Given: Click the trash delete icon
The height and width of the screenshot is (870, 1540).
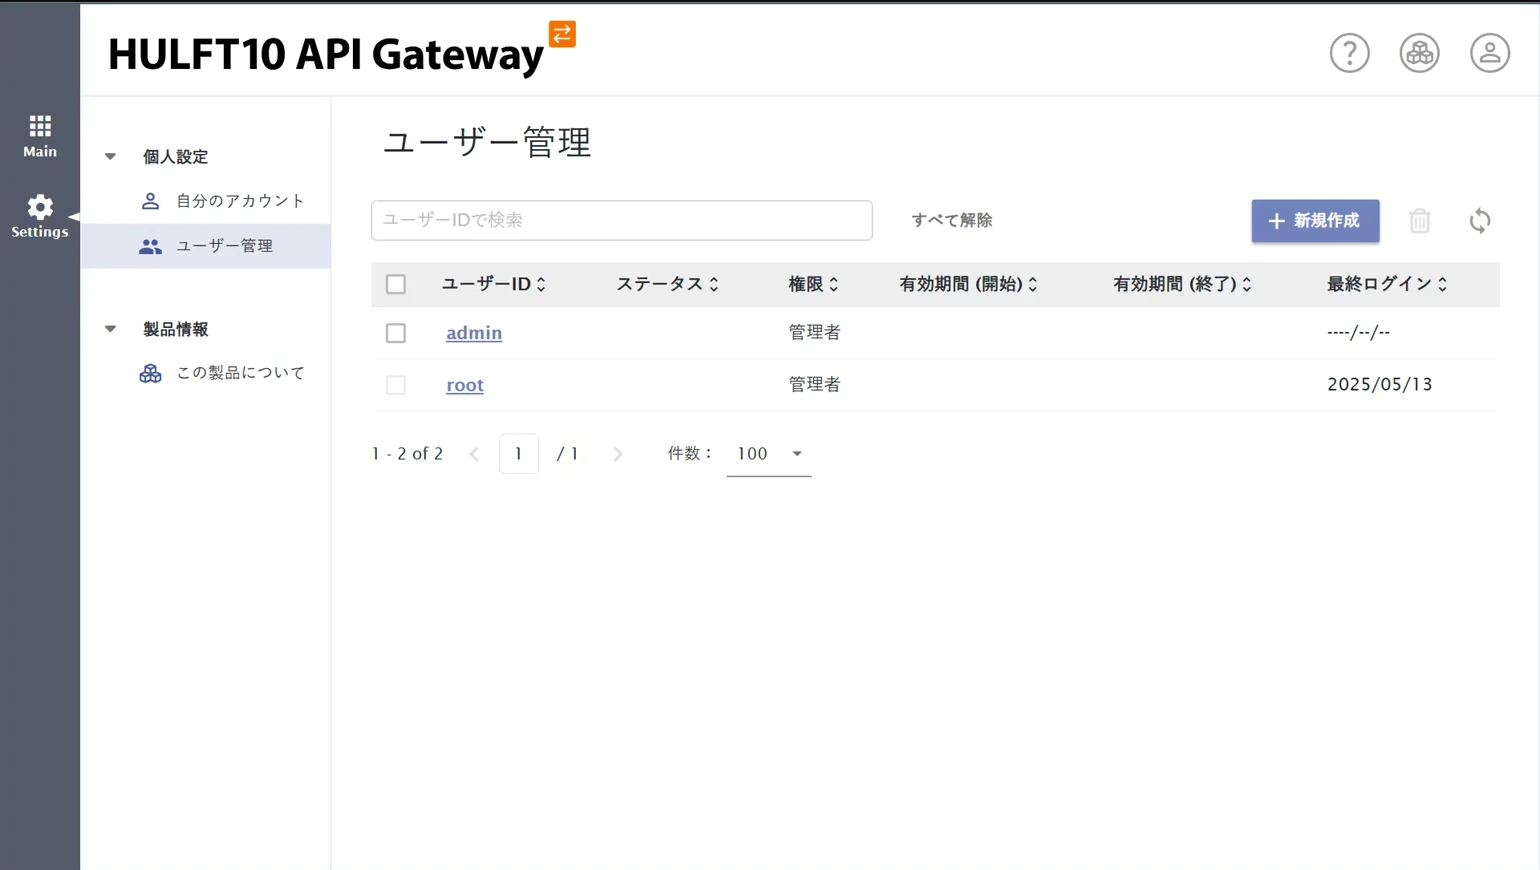Looking at the screenshot, I should pyautogui.click(x=1419, y=221).
